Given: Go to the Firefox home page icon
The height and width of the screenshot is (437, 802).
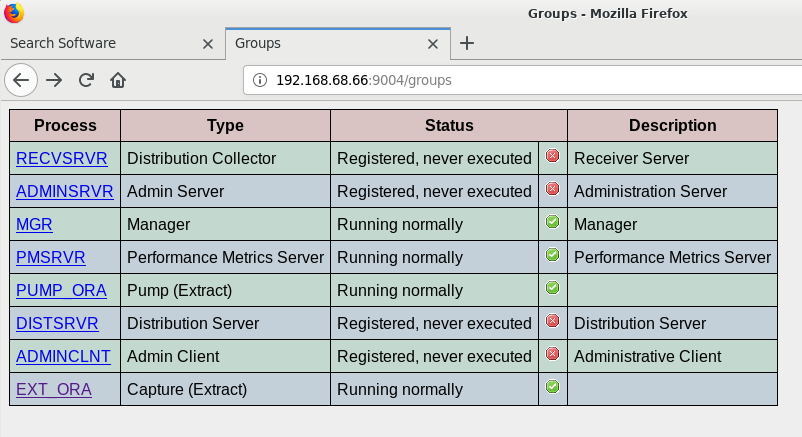Looking at the screenshot, I should click(x=118, y=80).
